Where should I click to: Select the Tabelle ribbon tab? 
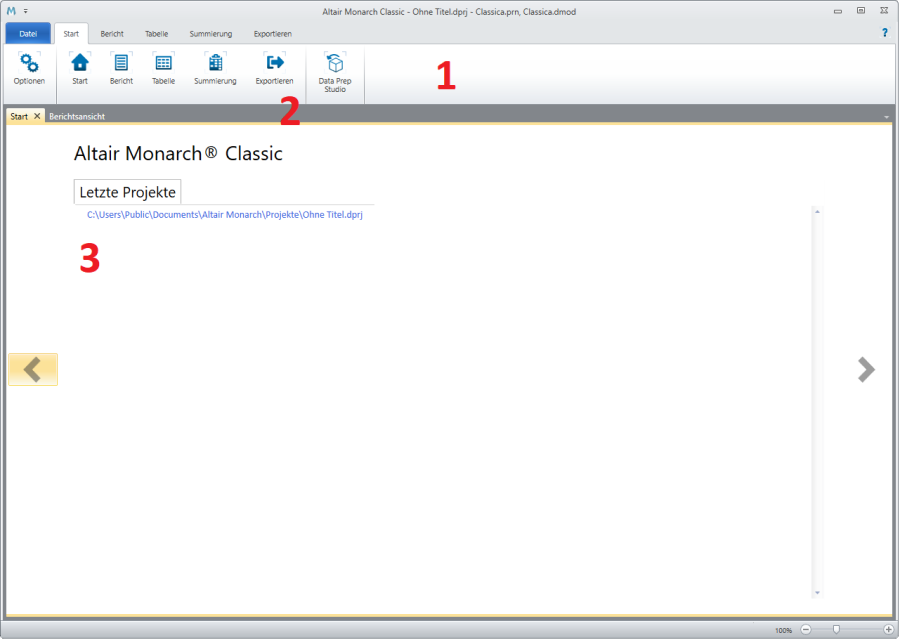(x=156, y=34)
